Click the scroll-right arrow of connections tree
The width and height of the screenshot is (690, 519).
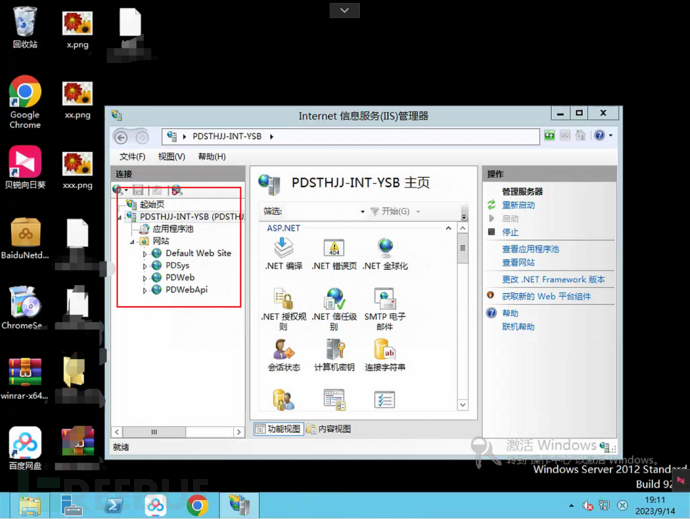coord(239,432)
